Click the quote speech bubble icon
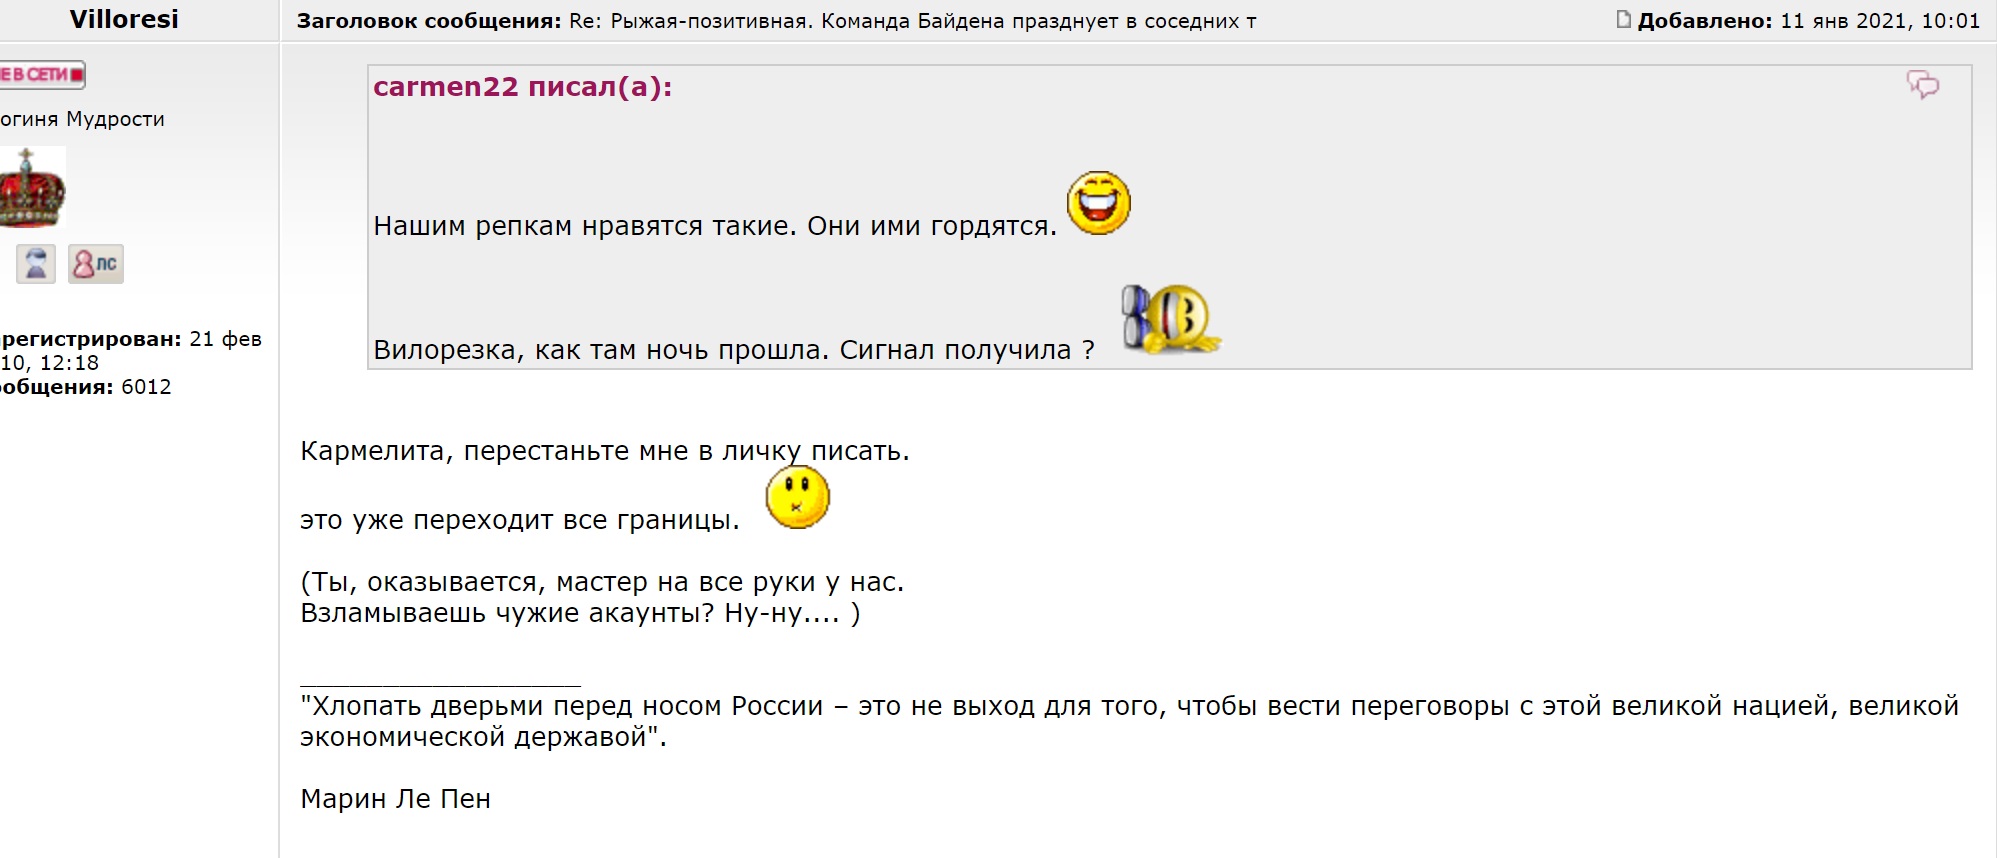This screenshot has height=858, width=1997. [x=1922, y=85]
